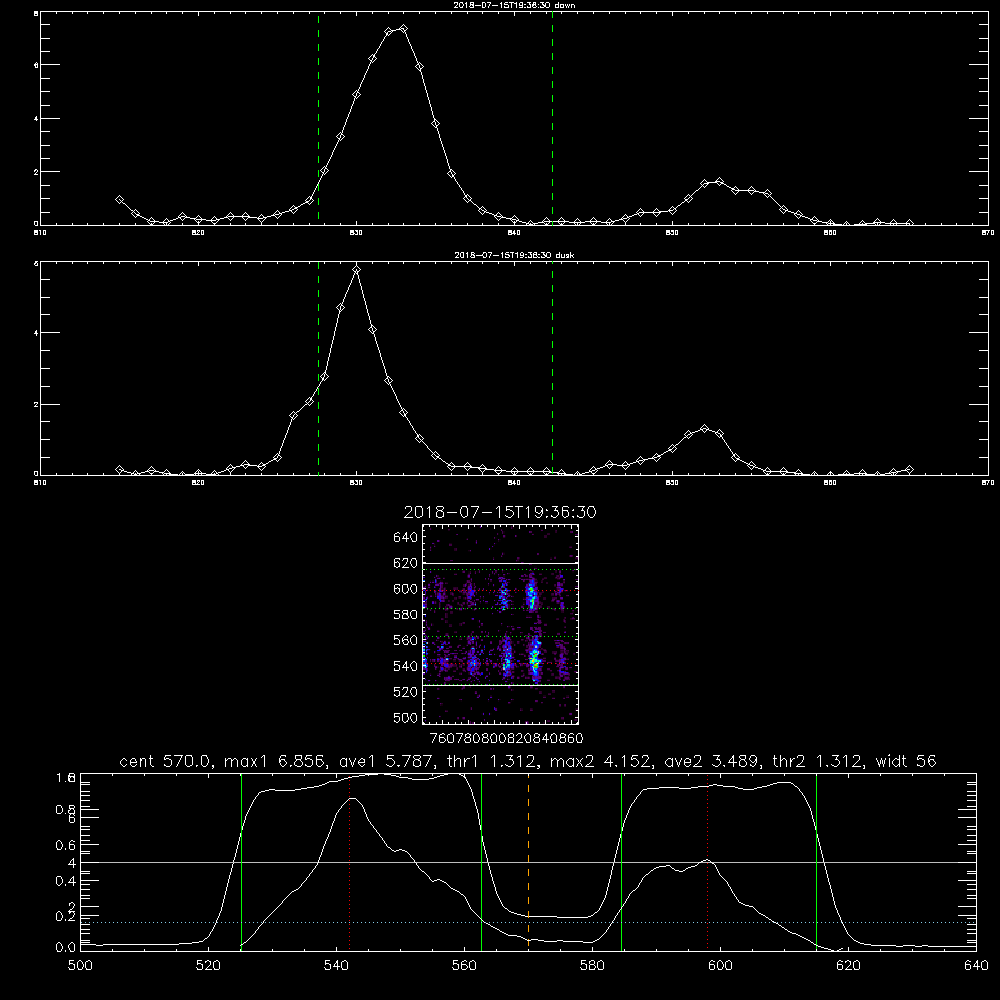Click the '640' label on bottom plot x-axis
This screenshot has height=1000, width=1000.
(x=976, y=965)
